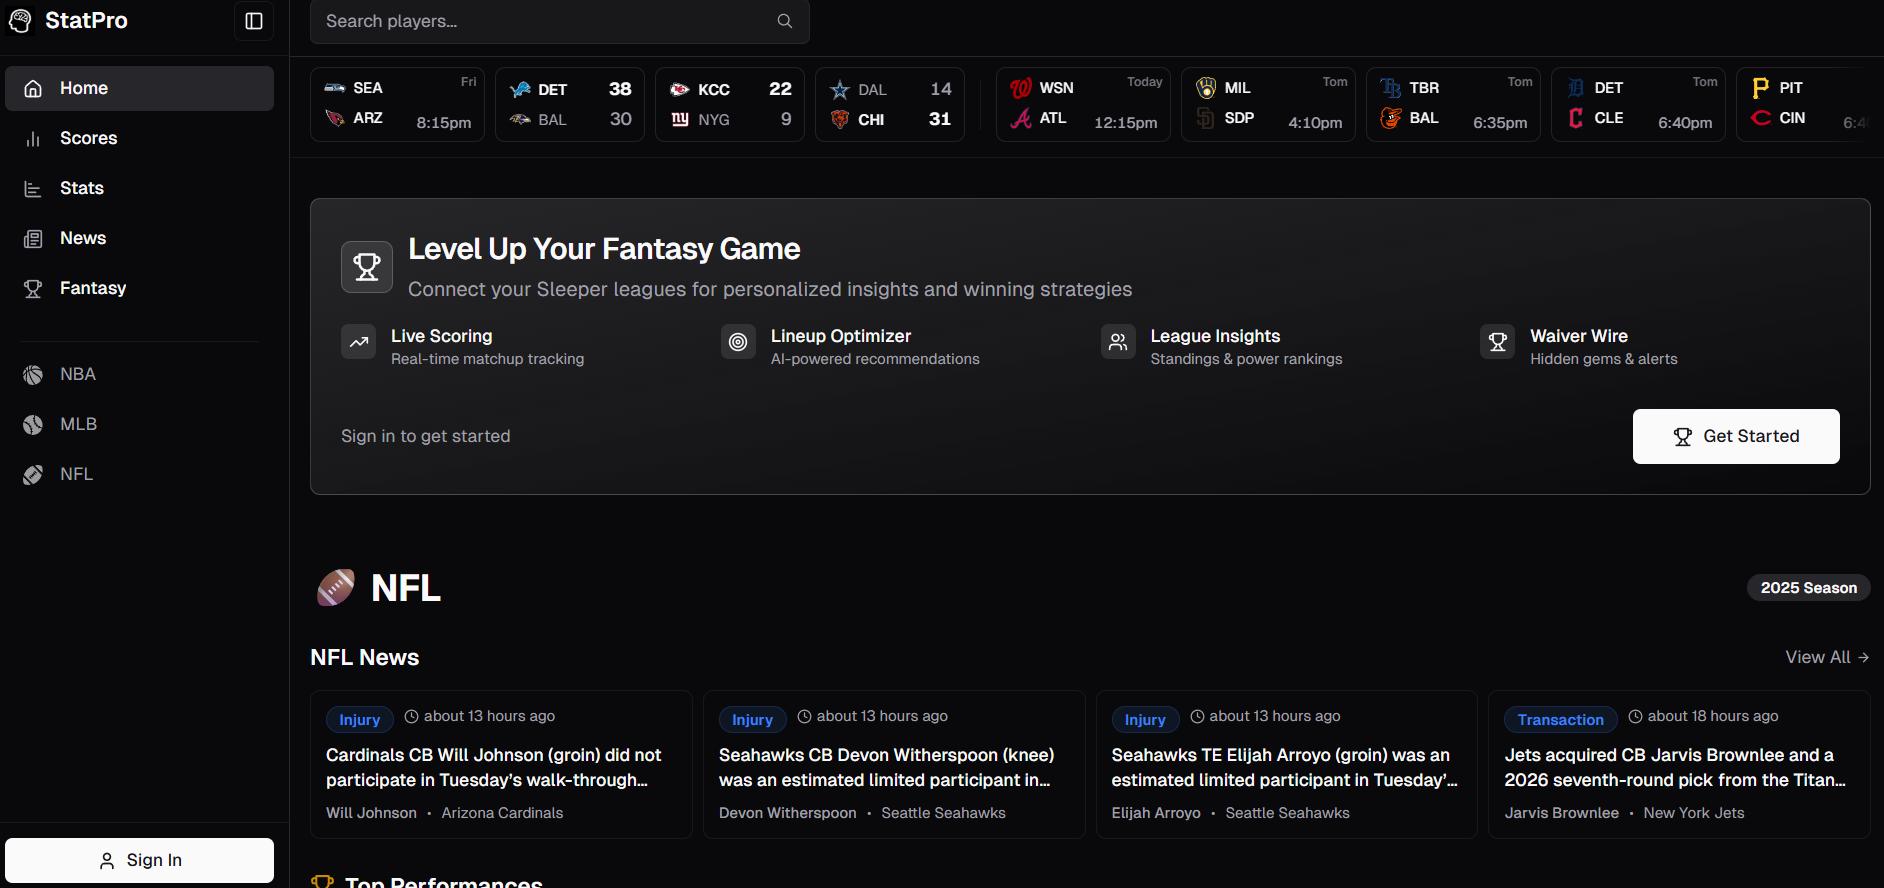The height and width of the screenshot is (888, 1884).
Task: Type in the Search players field
Action: 540,21
